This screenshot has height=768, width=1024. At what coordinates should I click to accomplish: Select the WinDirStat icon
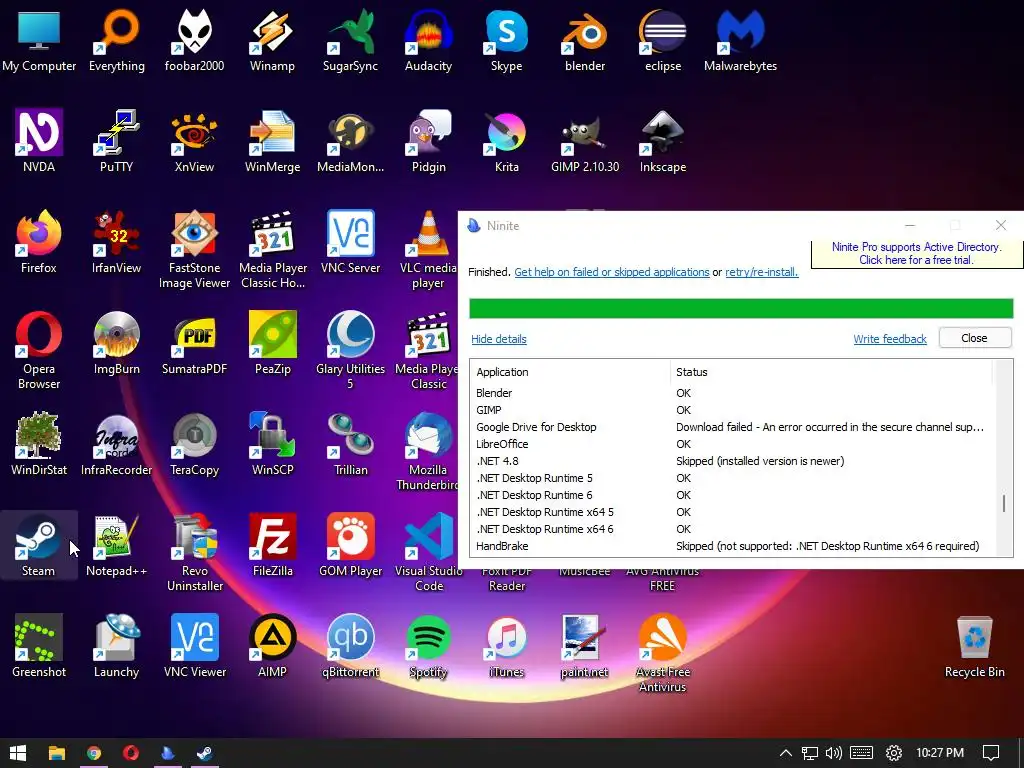coord(39,444)
